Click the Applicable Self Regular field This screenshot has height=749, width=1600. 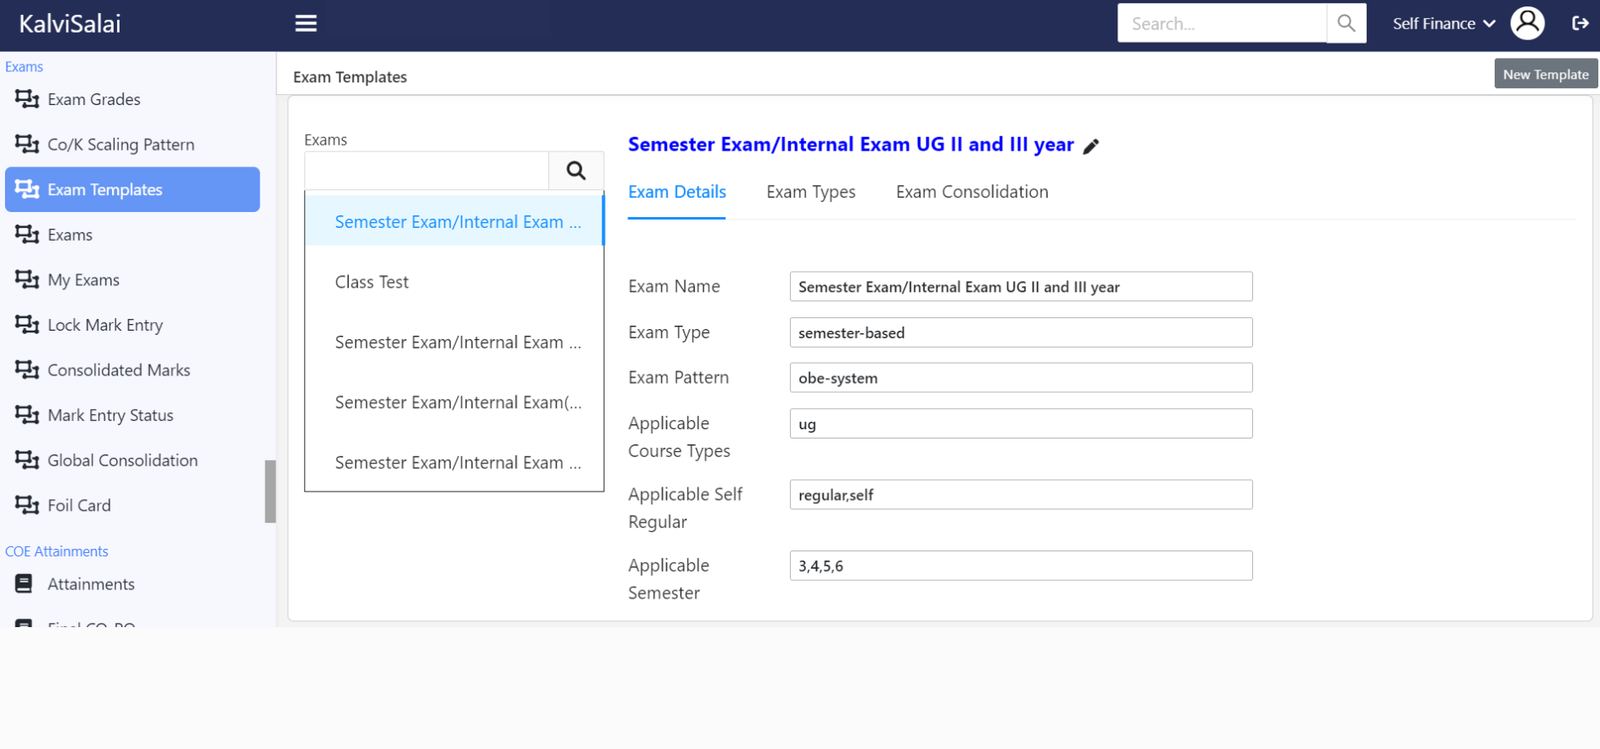(1021, 495)
